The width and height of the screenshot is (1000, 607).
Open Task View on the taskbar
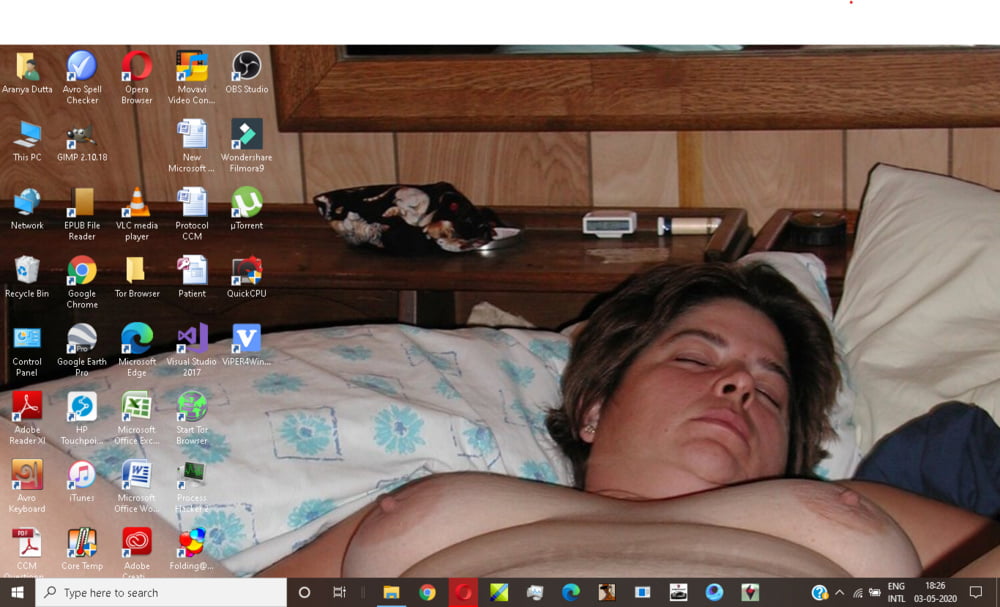click(x=339, y=592)
